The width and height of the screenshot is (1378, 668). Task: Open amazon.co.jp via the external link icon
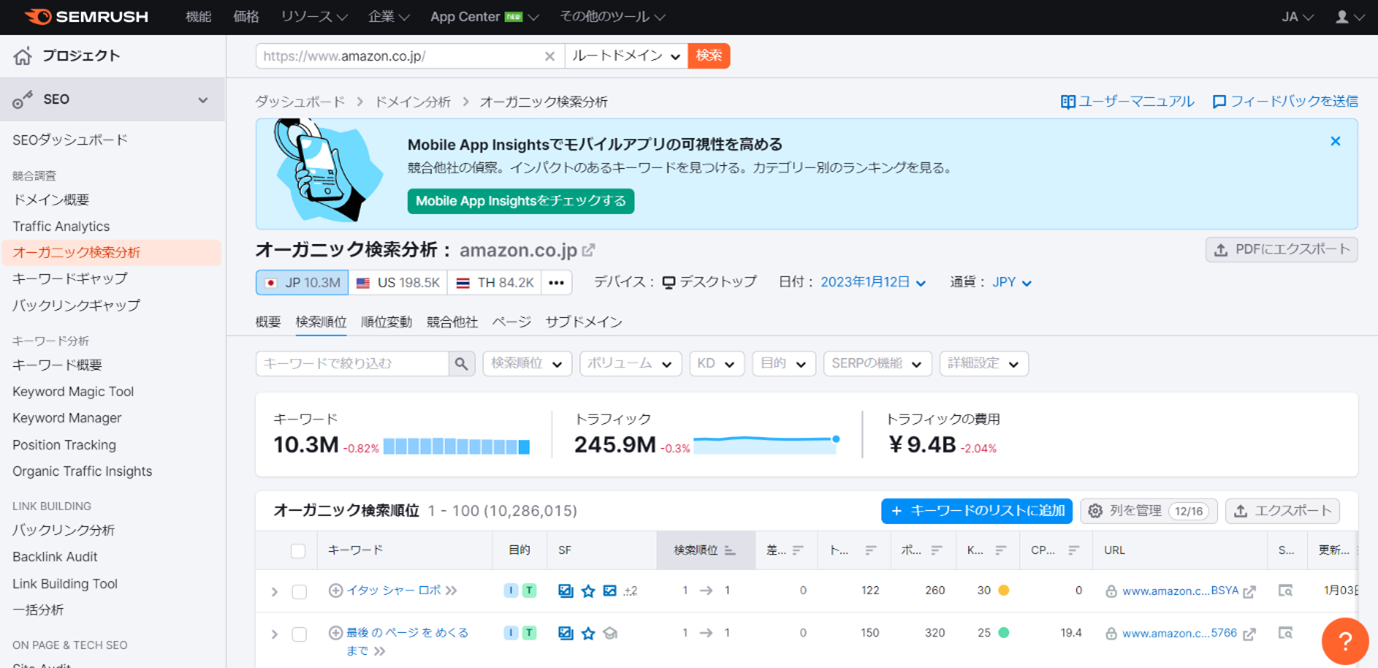pos(589,248)
